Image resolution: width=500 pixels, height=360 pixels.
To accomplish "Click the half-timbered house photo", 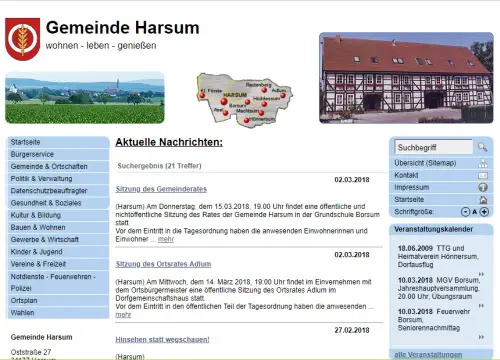I will [x=406, y=78].
